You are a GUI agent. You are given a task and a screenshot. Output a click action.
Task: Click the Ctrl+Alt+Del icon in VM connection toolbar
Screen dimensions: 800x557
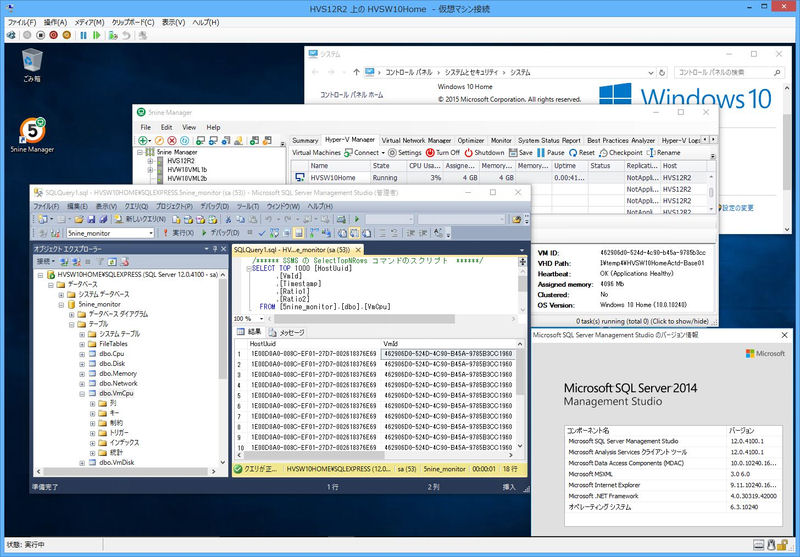[x=11, y=35]
